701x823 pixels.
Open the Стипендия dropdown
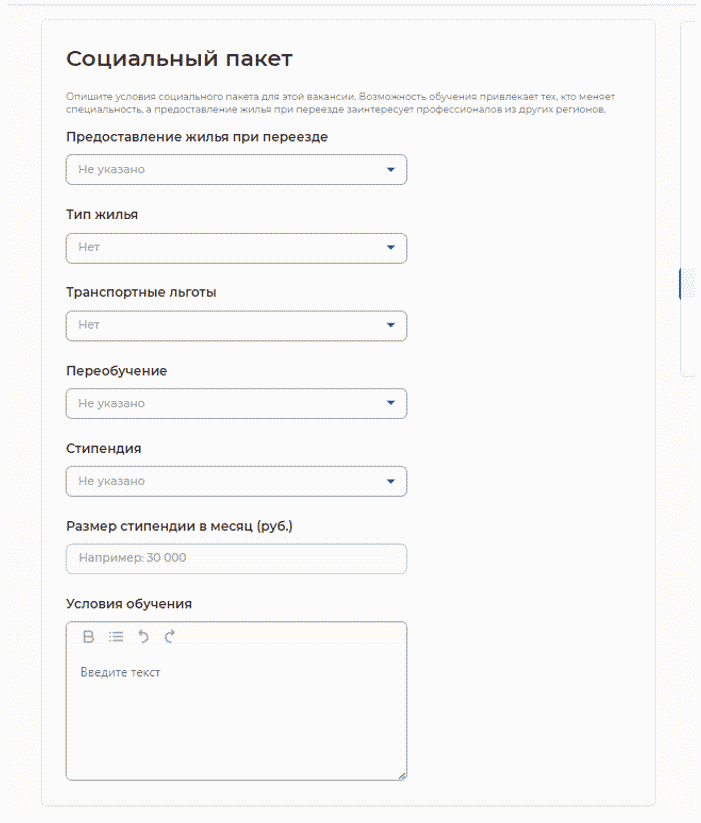point(236,482)
